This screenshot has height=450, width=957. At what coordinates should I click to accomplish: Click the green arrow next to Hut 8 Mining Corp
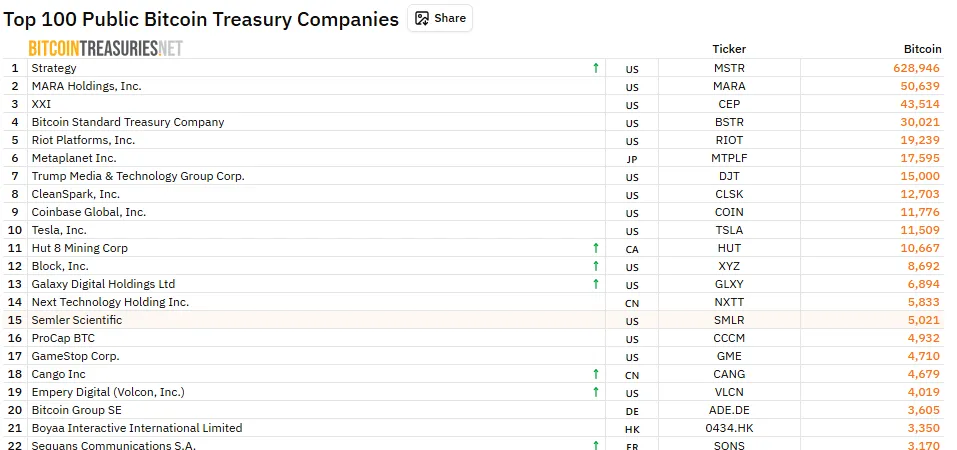pyautogui.click(x=596, y=248)
